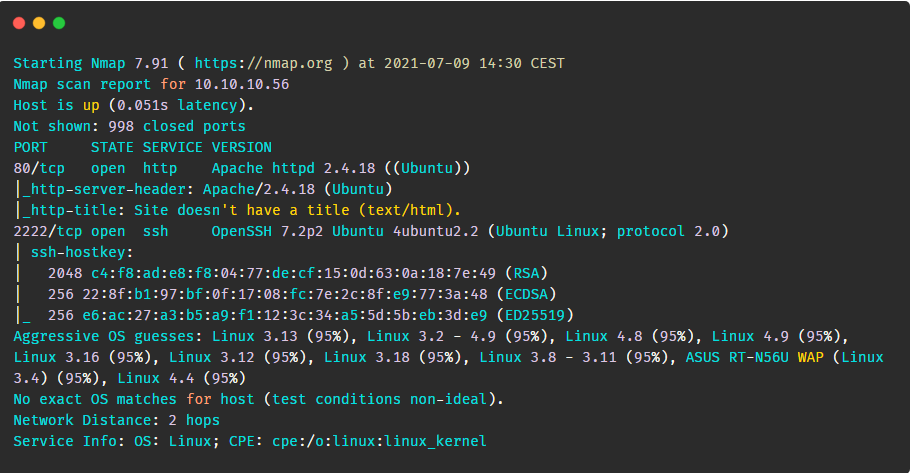Click the IP address 10.10.10.56
This screenshot has height=473, width=912.
tap(242, 84)
